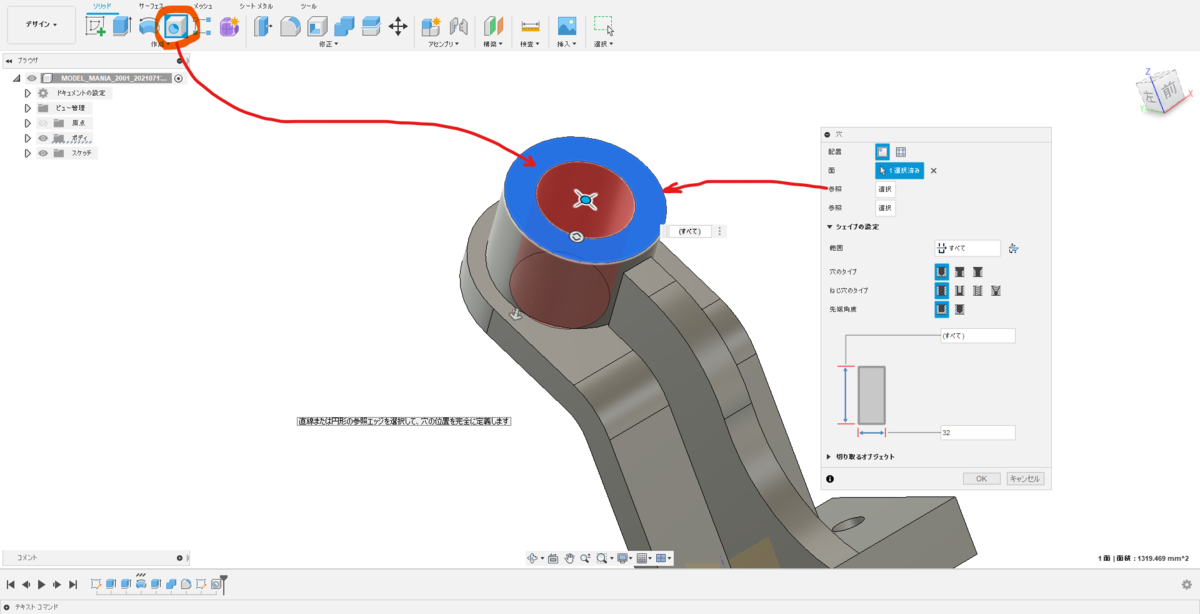The width and height of the screenshot is (1200, 614).
Task: Switch to the Mesh tab
Action: pyautogui.click(x=203, y=6)
